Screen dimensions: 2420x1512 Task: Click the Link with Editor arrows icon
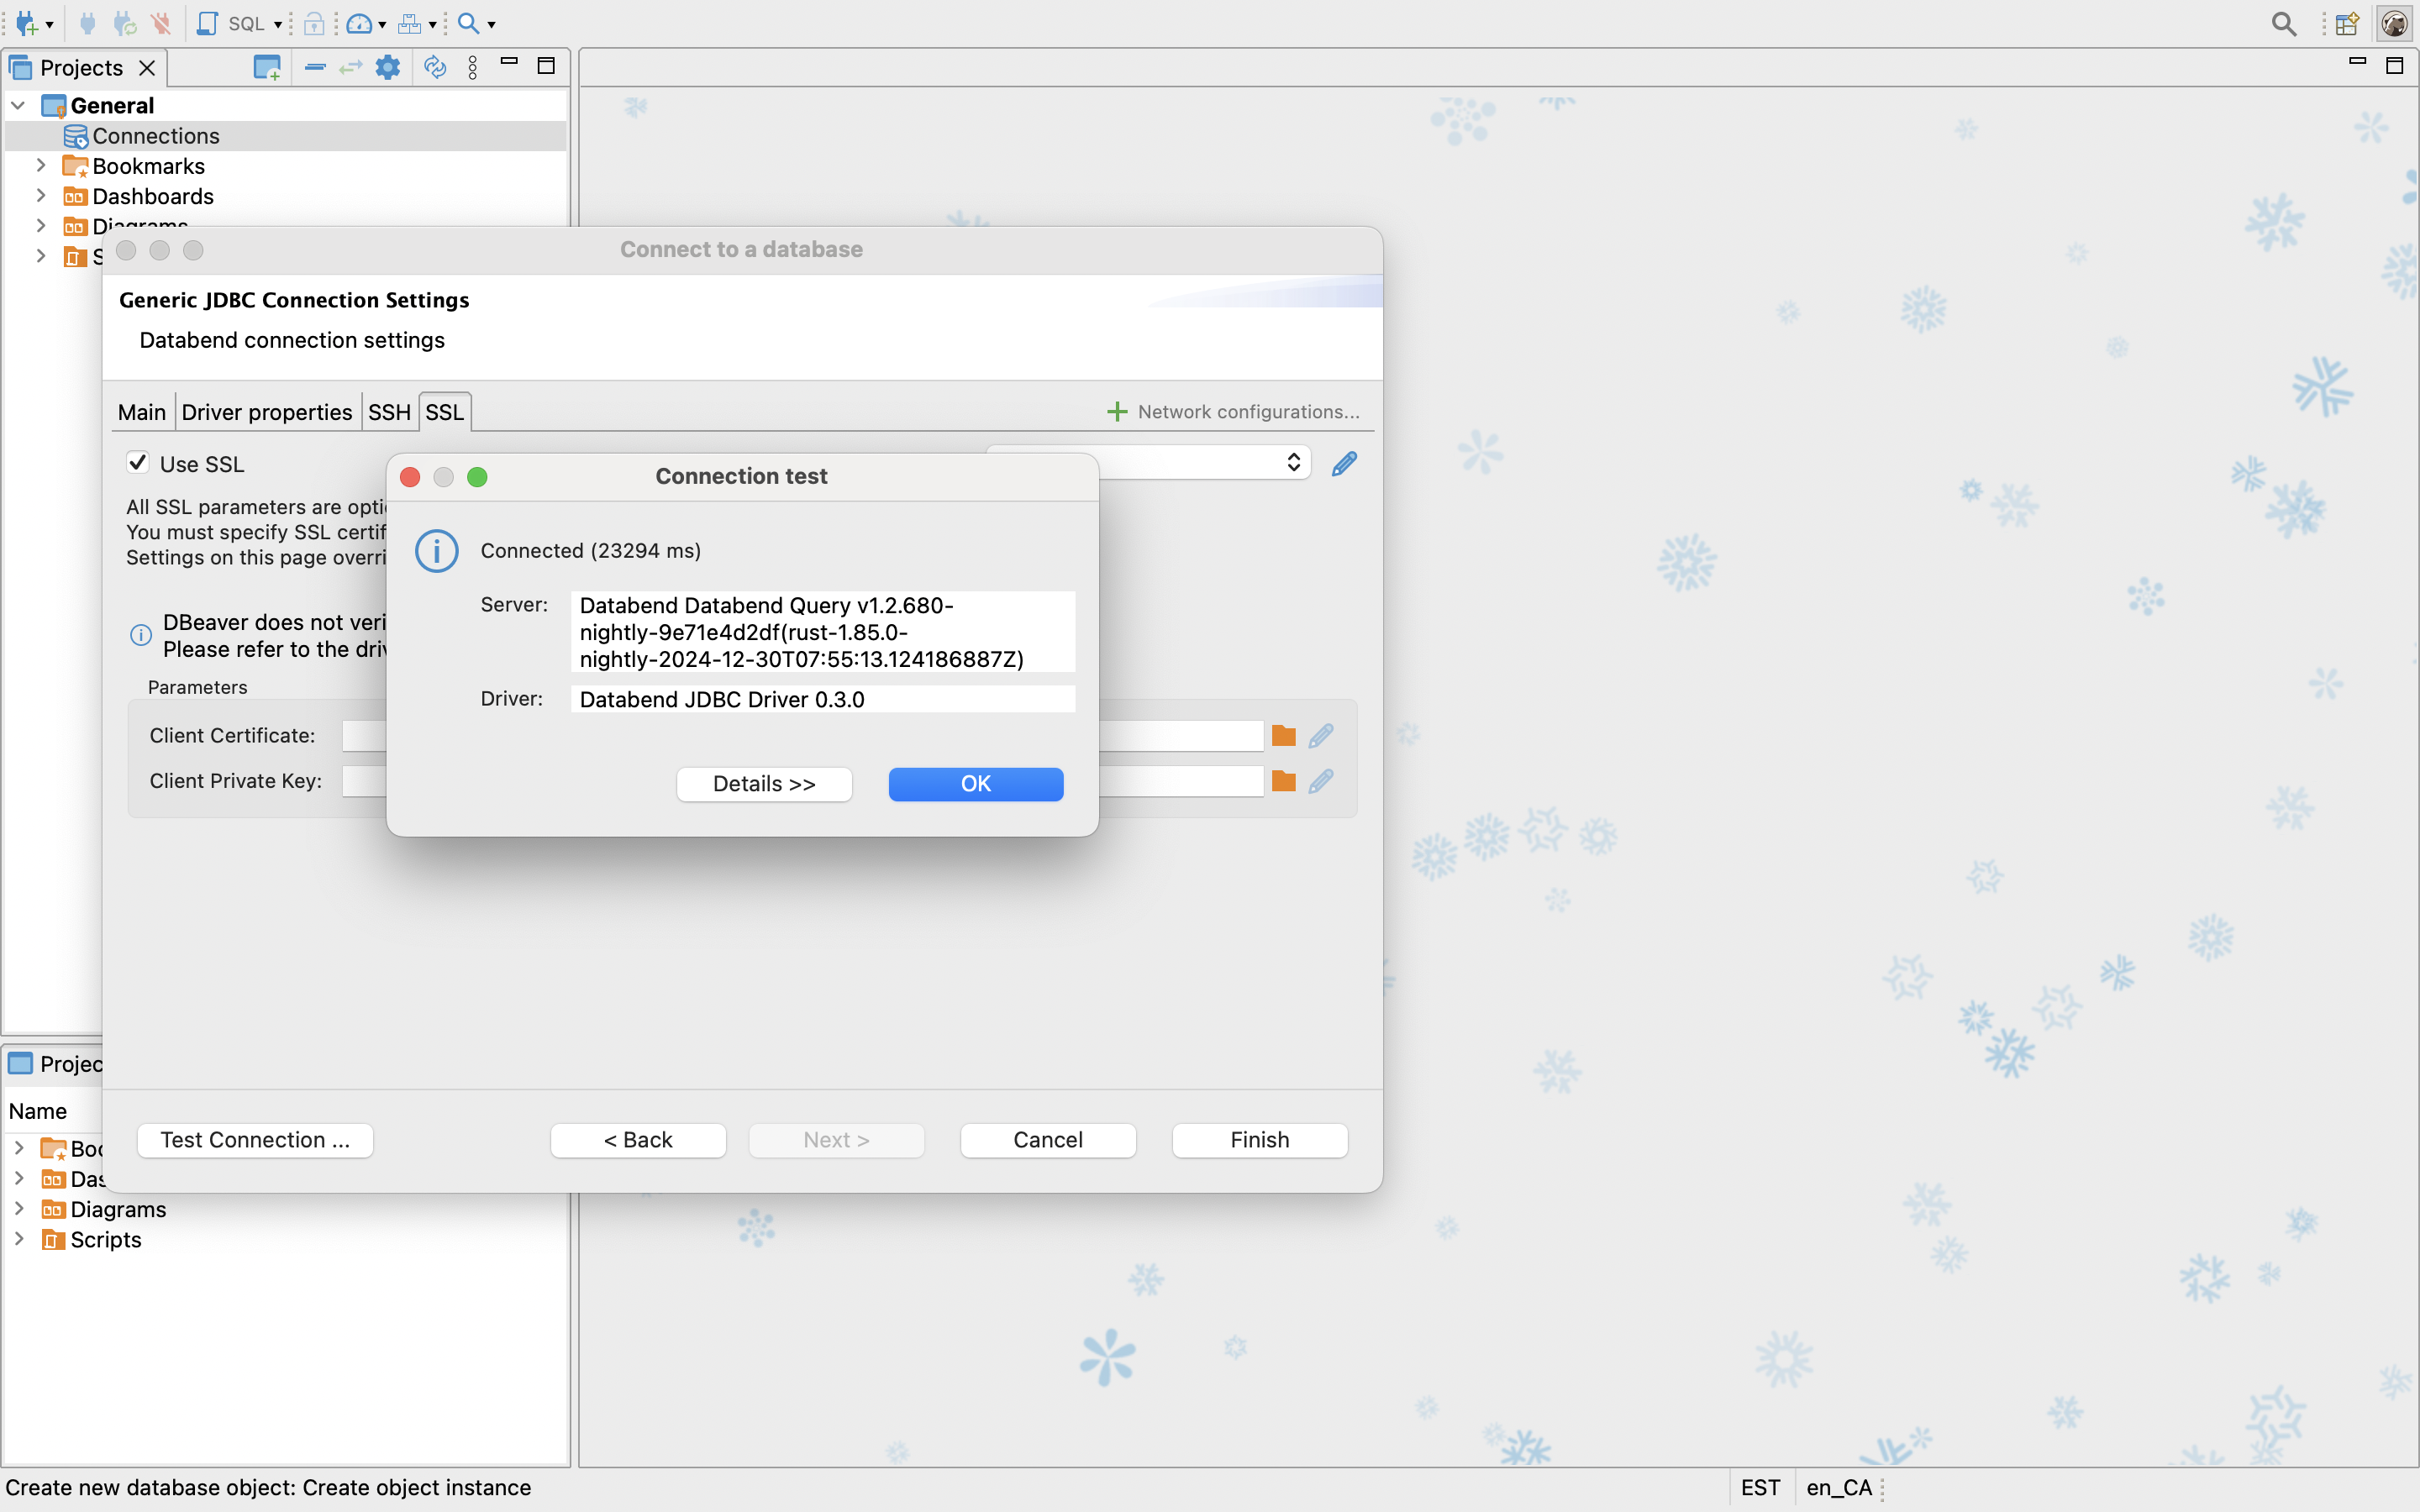pyautogui.click(x=350, y=67)
